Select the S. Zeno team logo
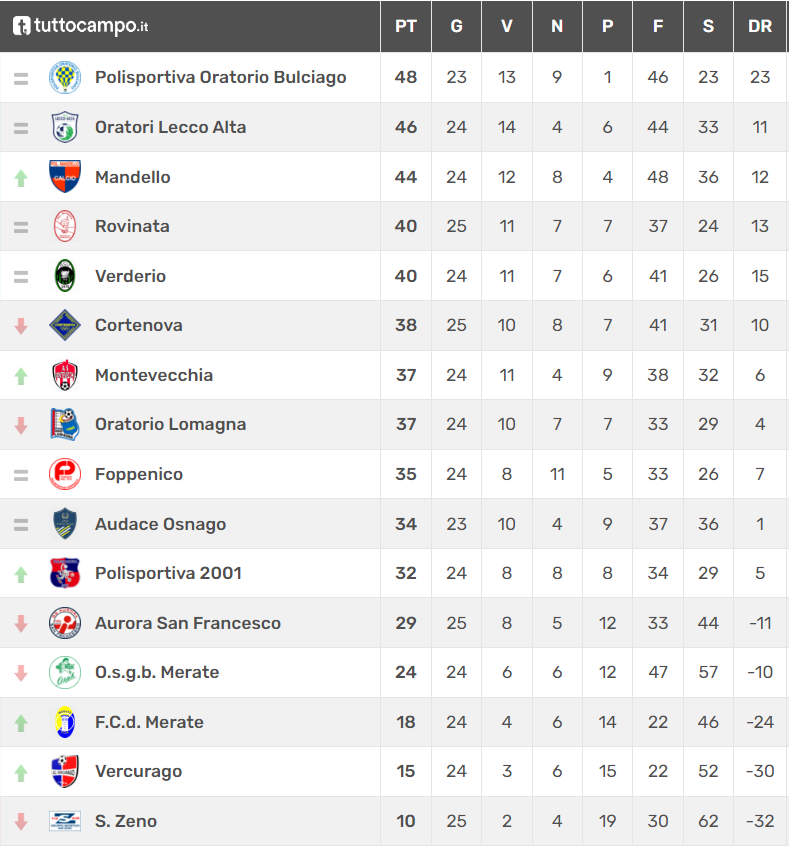789x846 pixels. click(65, 821)
